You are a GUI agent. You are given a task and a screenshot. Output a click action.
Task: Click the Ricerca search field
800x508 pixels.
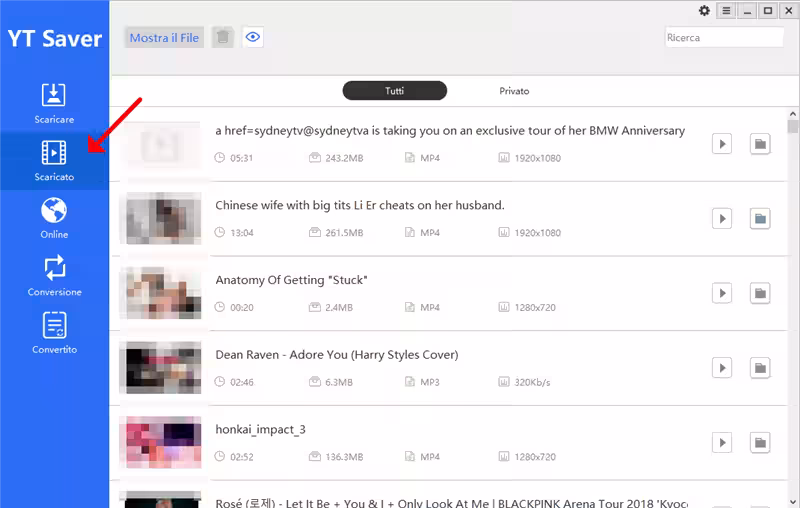tap(724, 38)
